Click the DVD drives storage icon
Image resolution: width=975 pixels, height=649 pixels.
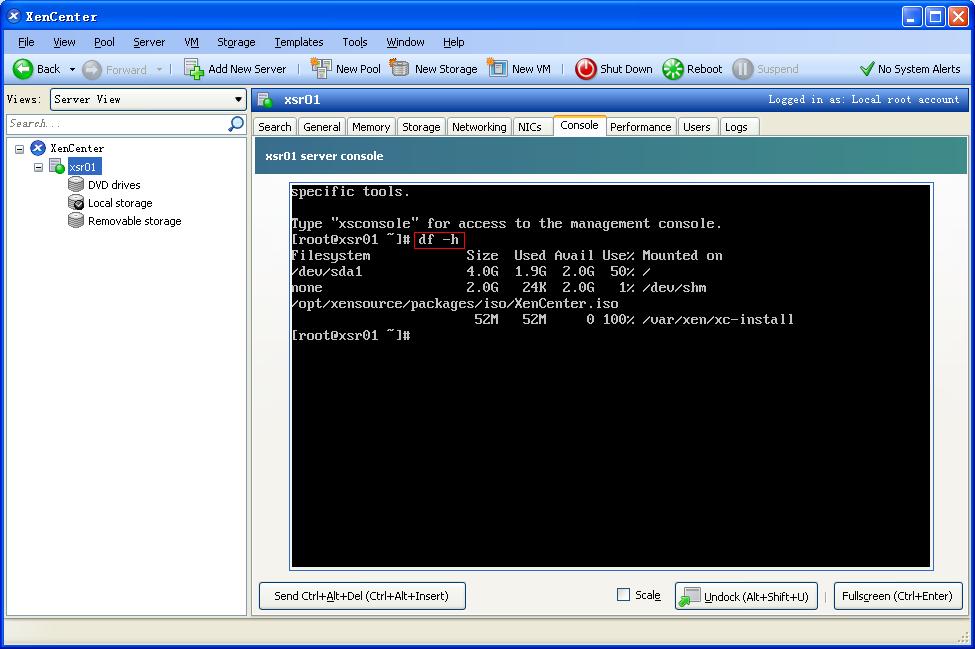click(76, 185)
